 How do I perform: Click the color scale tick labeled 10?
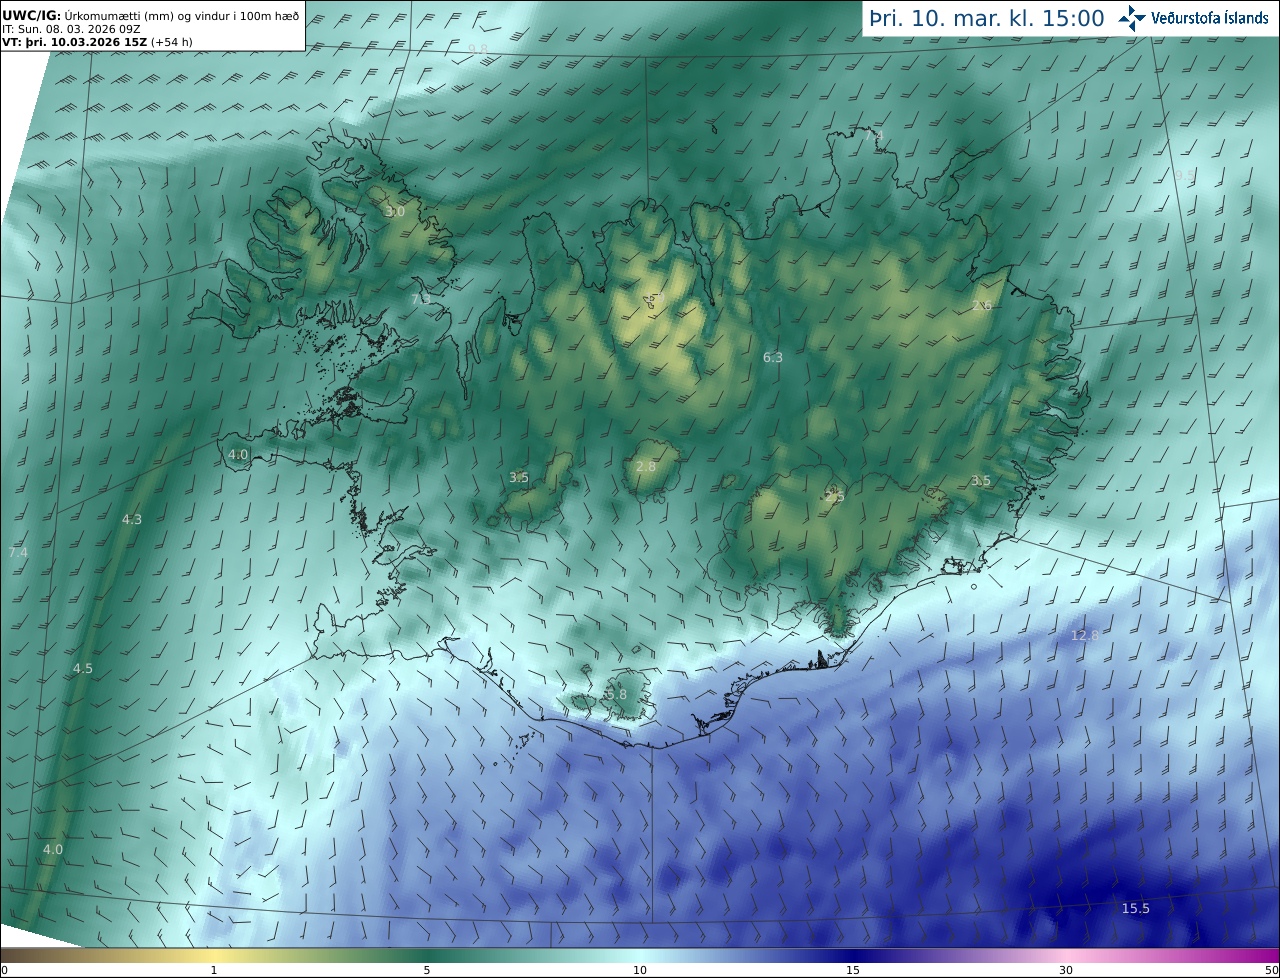pos(640,970)
